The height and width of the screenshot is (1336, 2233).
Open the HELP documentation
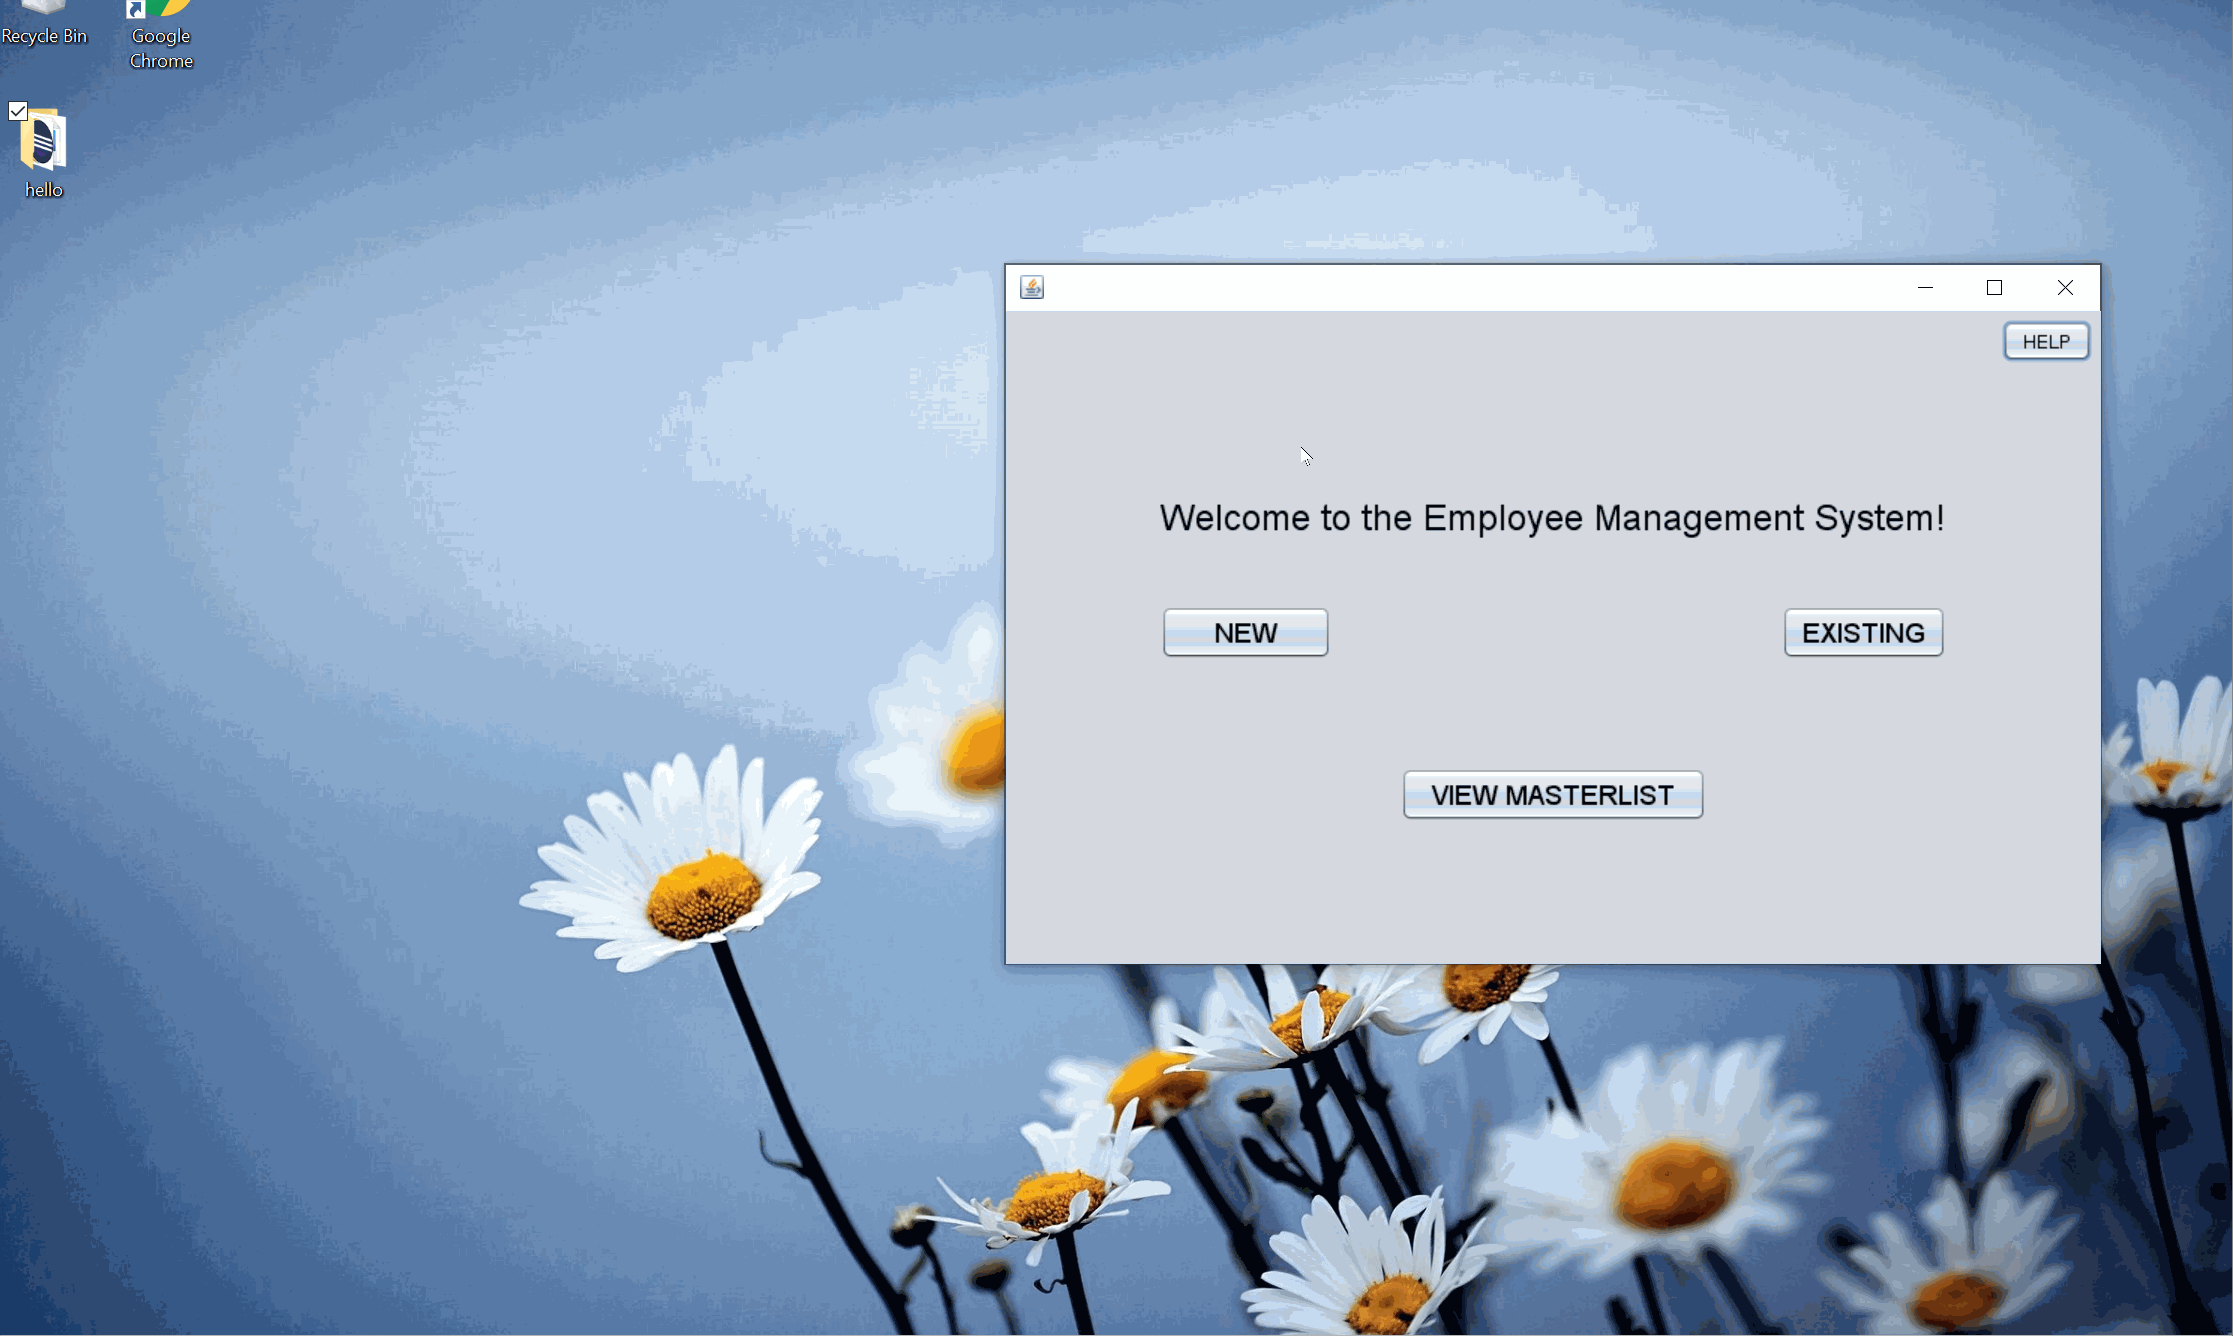(x=2045, y=340)
